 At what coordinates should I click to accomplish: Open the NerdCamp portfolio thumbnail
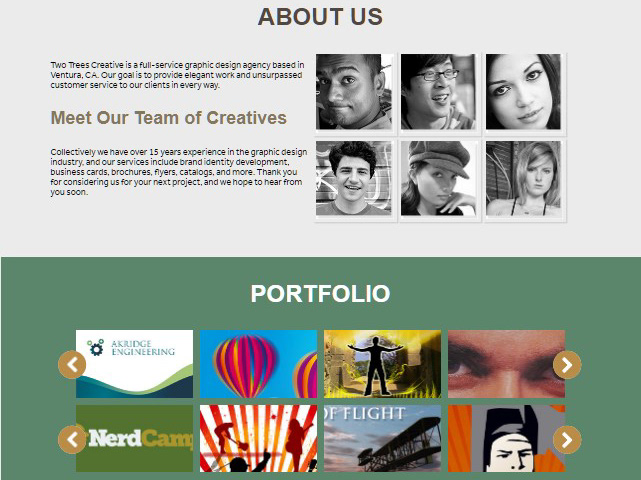[x=134, y=438]
